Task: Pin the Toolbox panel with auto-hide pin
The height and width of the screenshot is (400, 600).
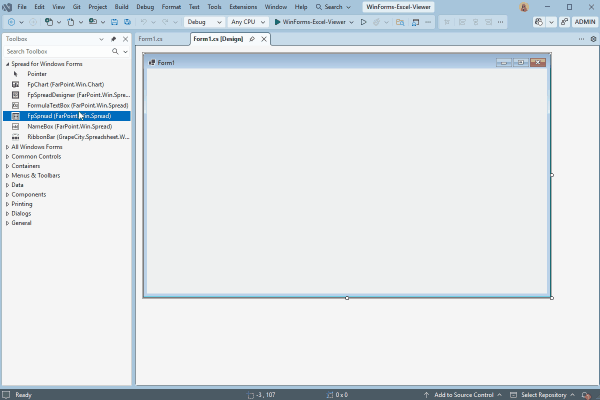Action: tap(113, 39)
